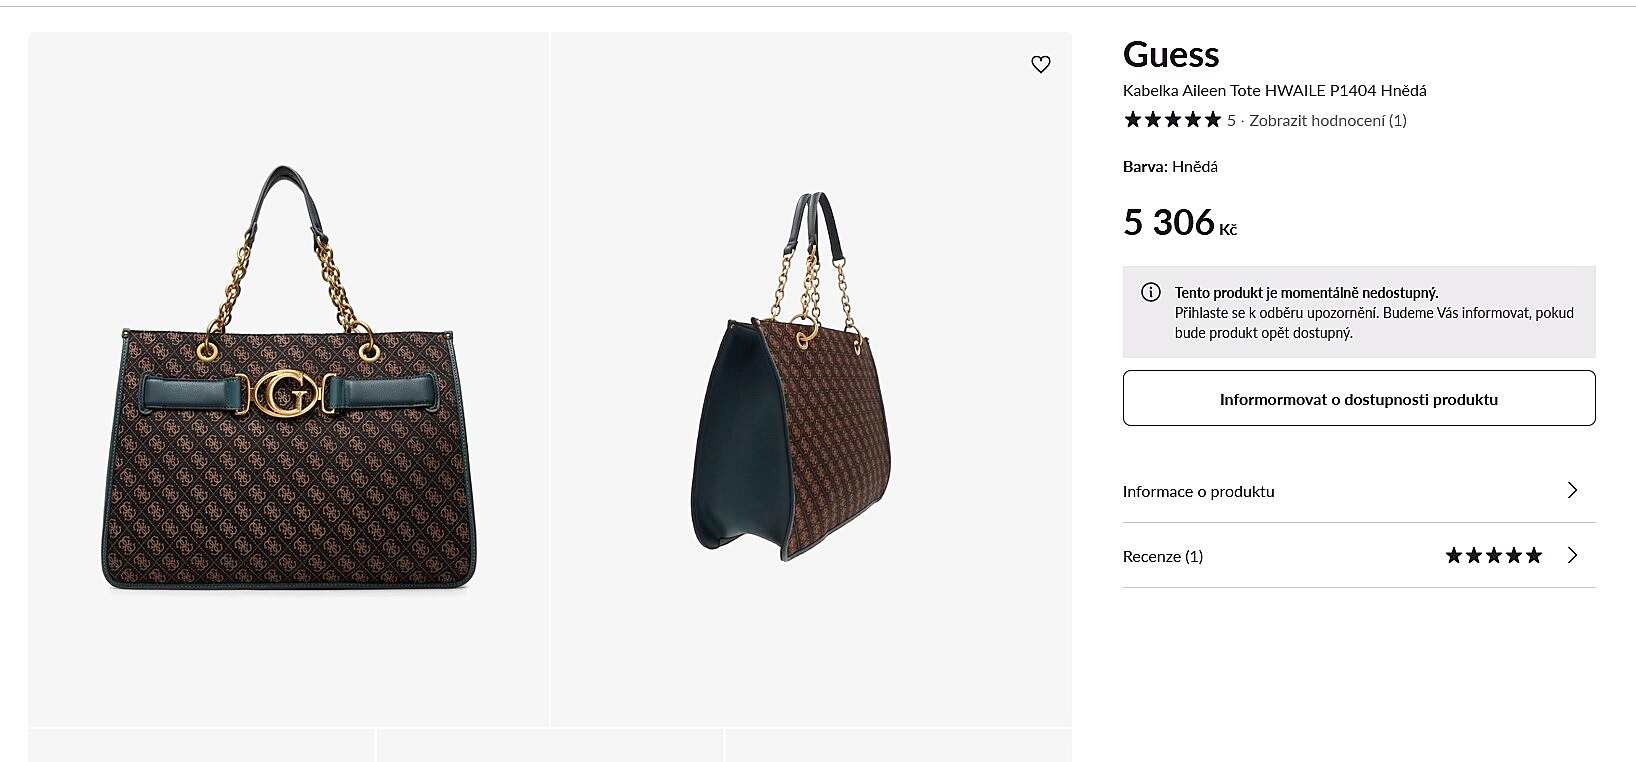Add the bag to wishlist with heart icon
Viewport: 1636px width, 762px height.
tap(1041, 64)
